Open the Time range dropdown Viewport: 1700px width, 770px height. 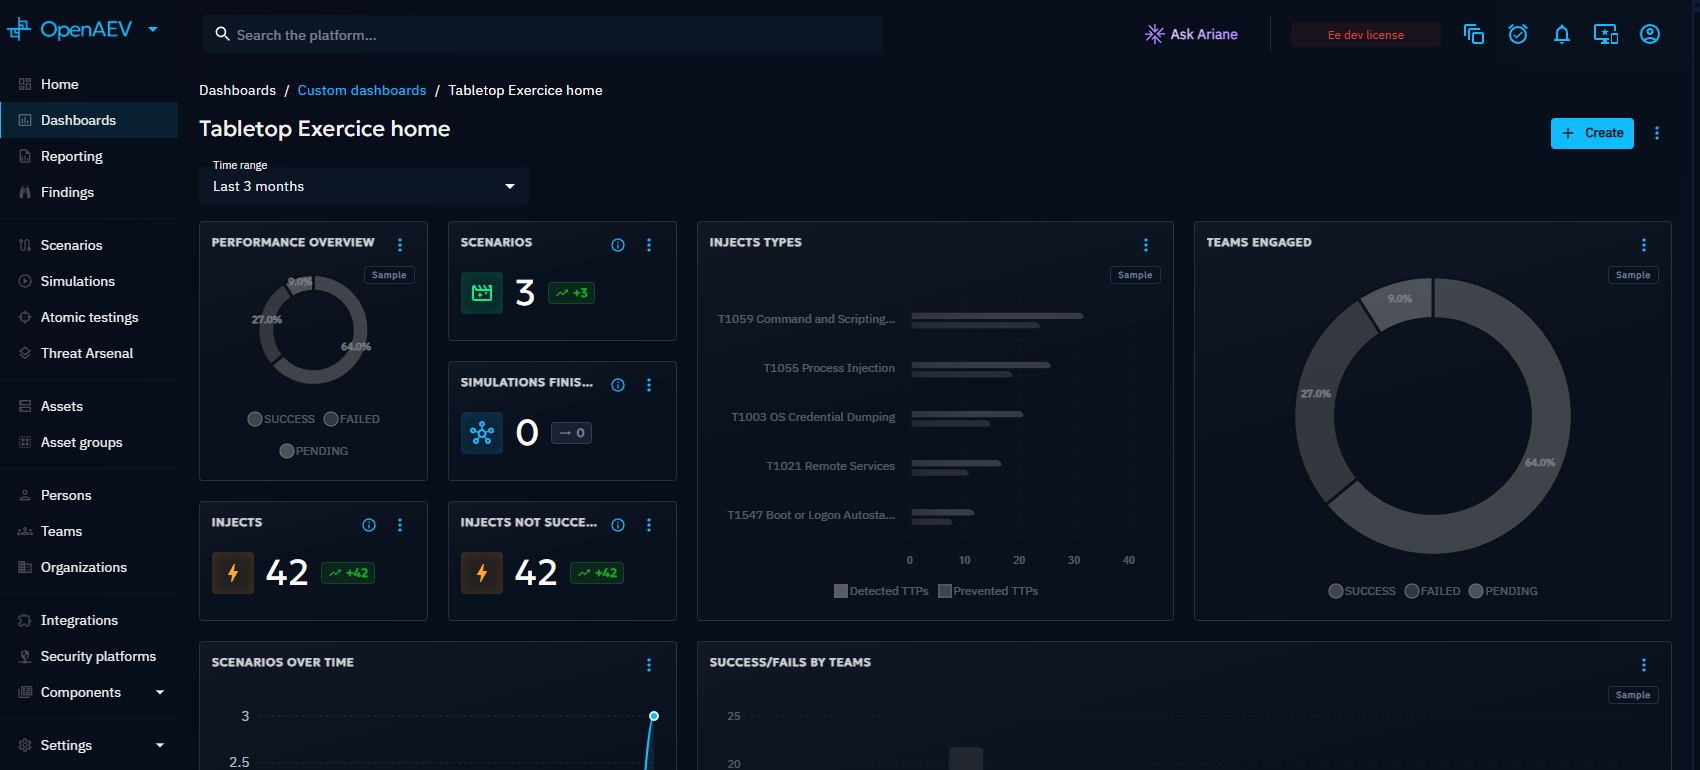(x=364, y=186)
